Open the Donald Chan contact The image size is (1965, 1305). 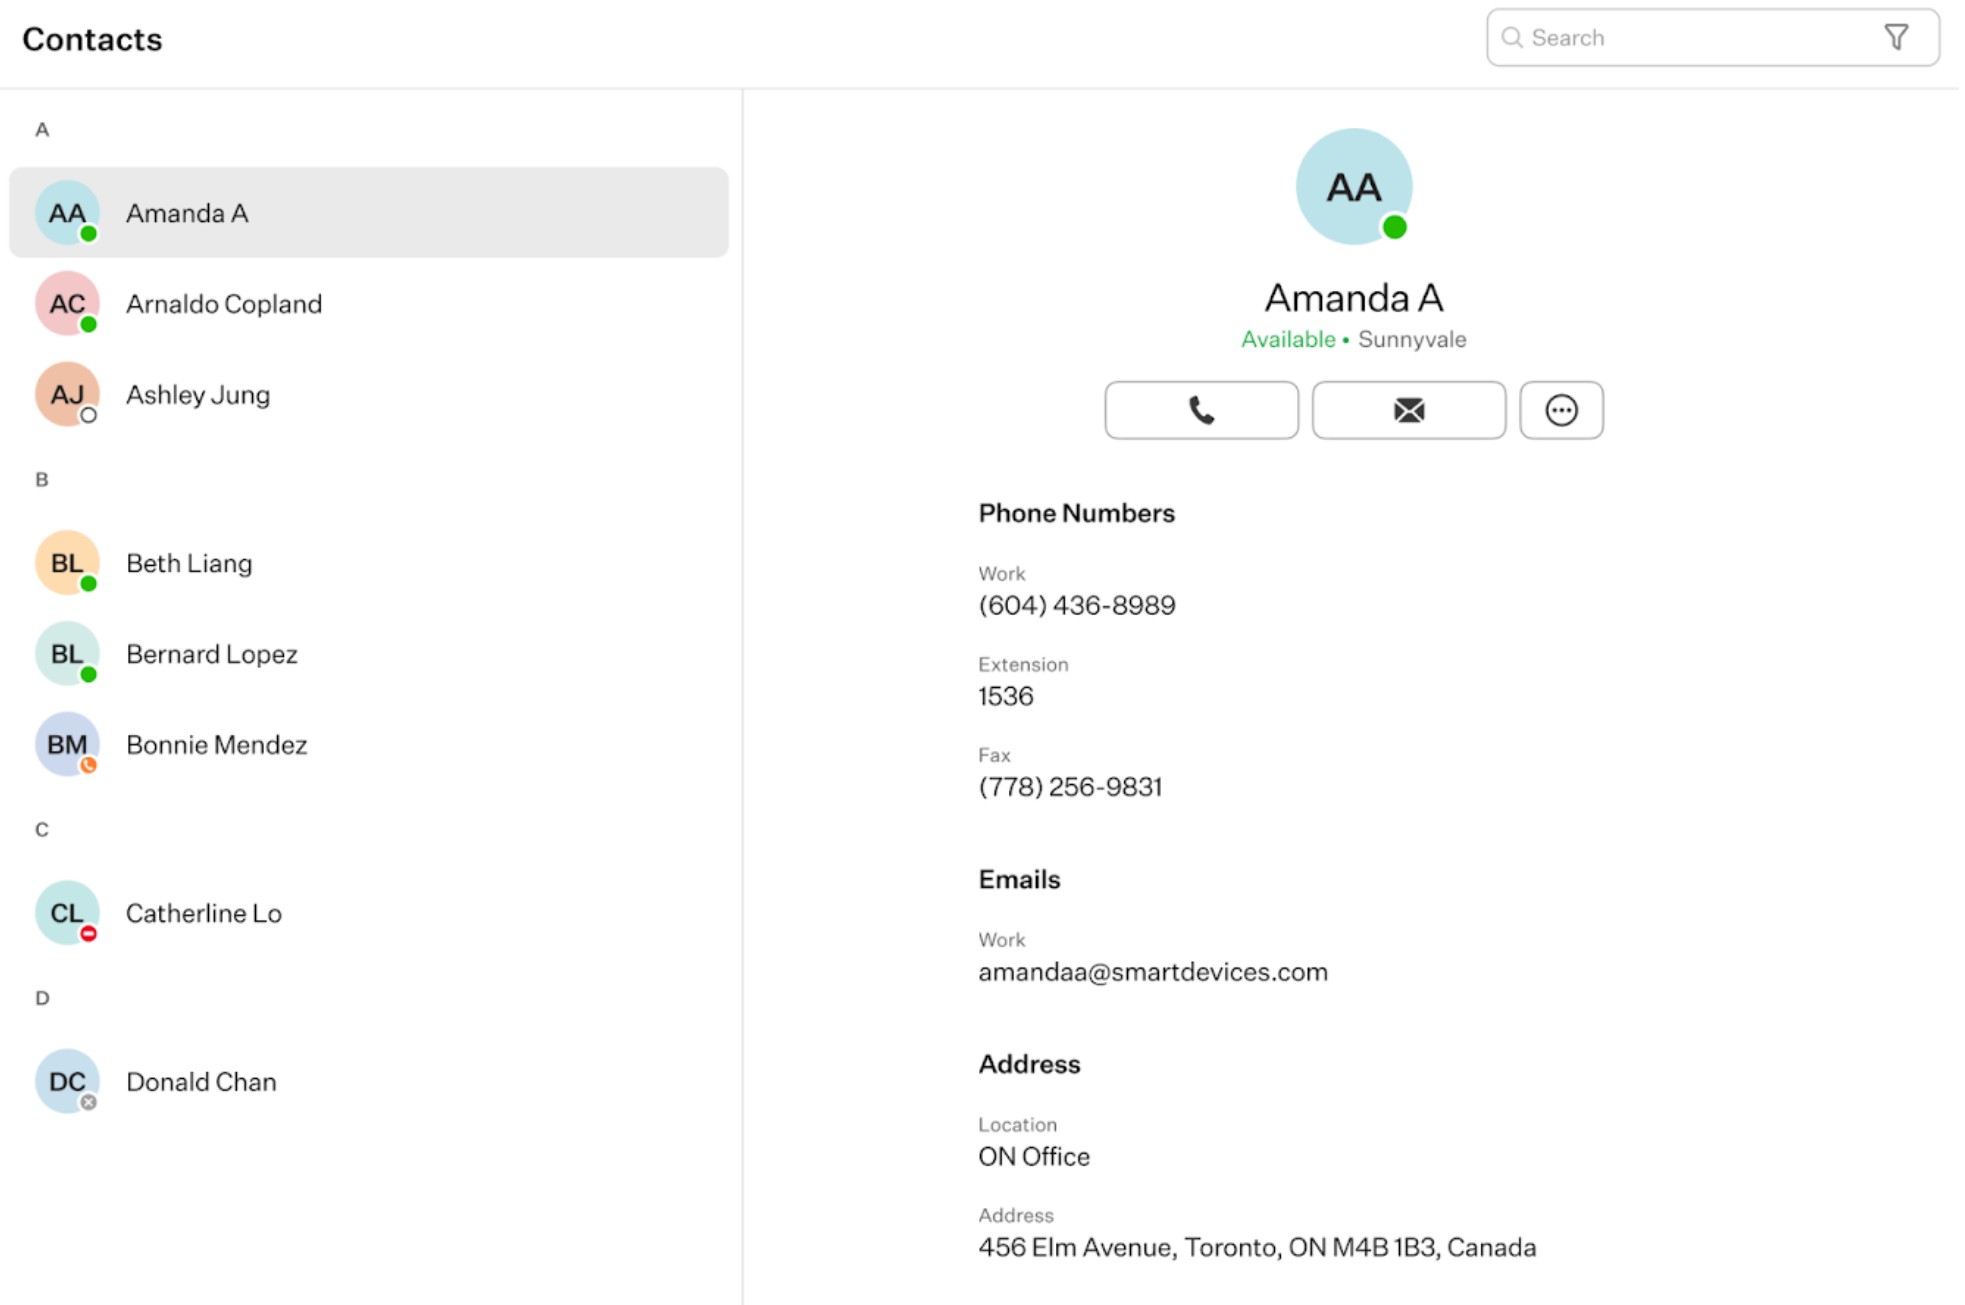tap(369, 1081)
